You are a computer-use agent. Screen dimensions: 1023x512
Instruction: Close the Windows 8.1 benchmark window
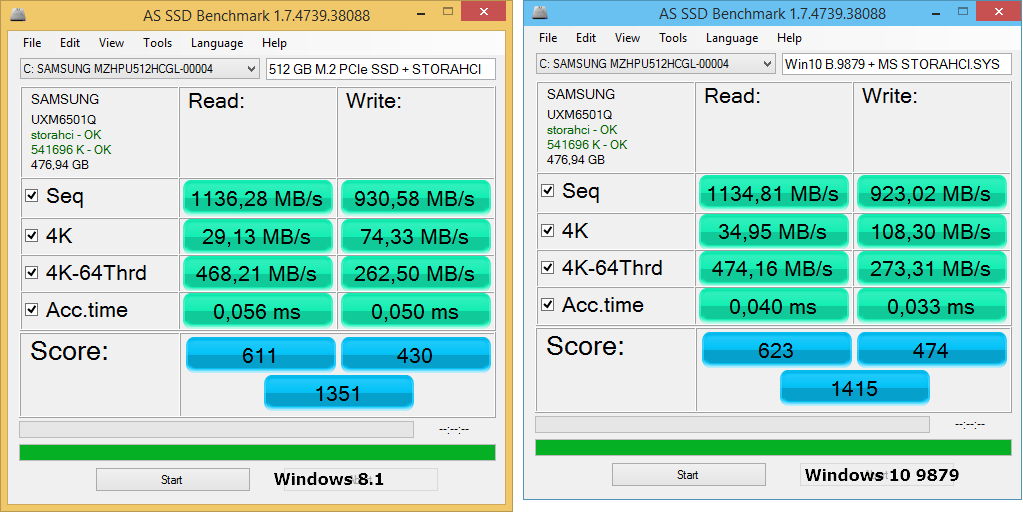pyautogui.click(x=483, y=12)
